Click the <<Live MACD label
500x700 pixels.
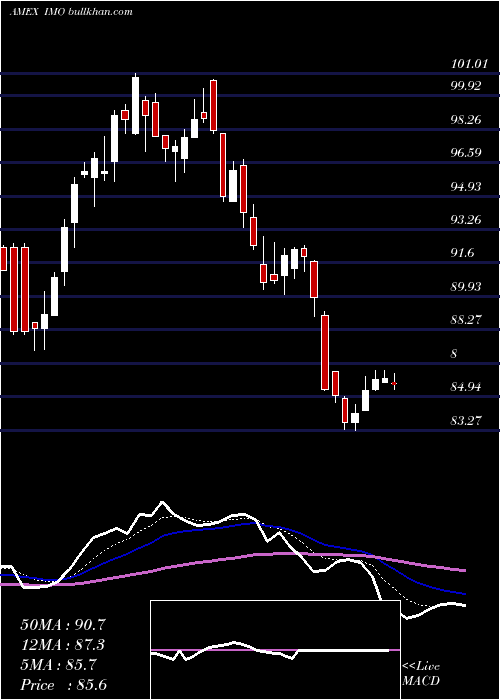(421, 674)
